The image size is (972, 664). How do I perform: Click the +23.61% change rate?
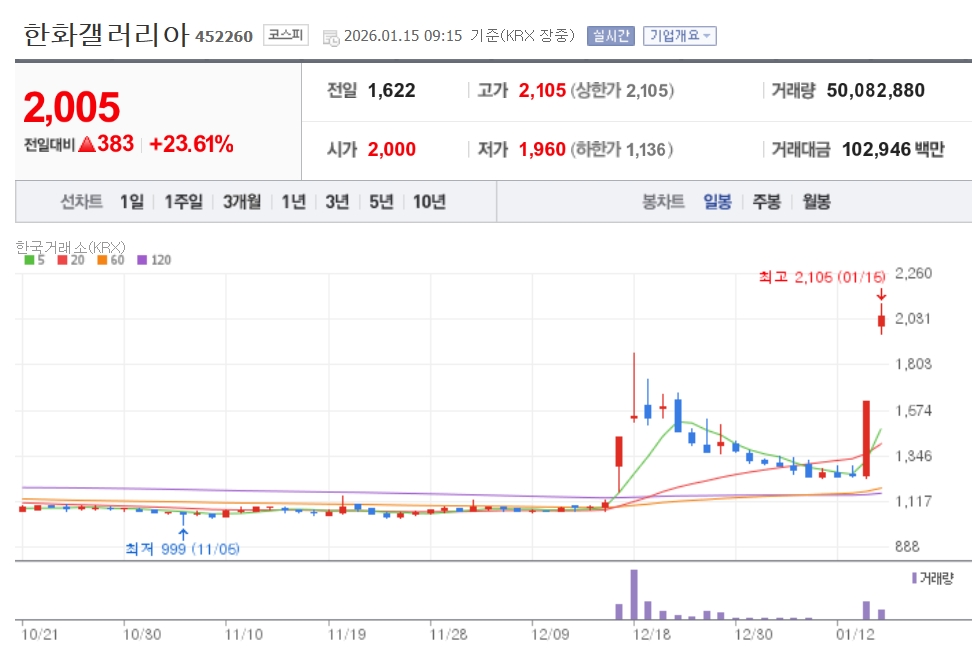point(192,144)
